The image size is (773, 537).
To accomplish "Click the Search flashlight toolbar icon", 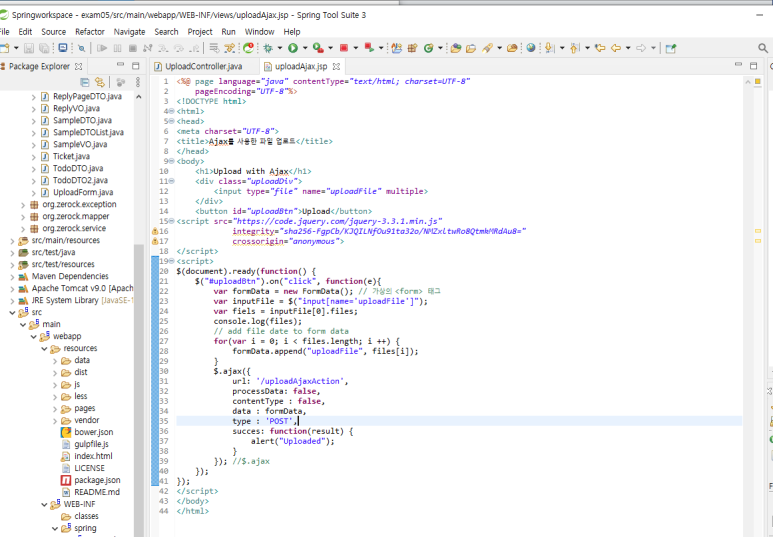I will coord(487,48).
